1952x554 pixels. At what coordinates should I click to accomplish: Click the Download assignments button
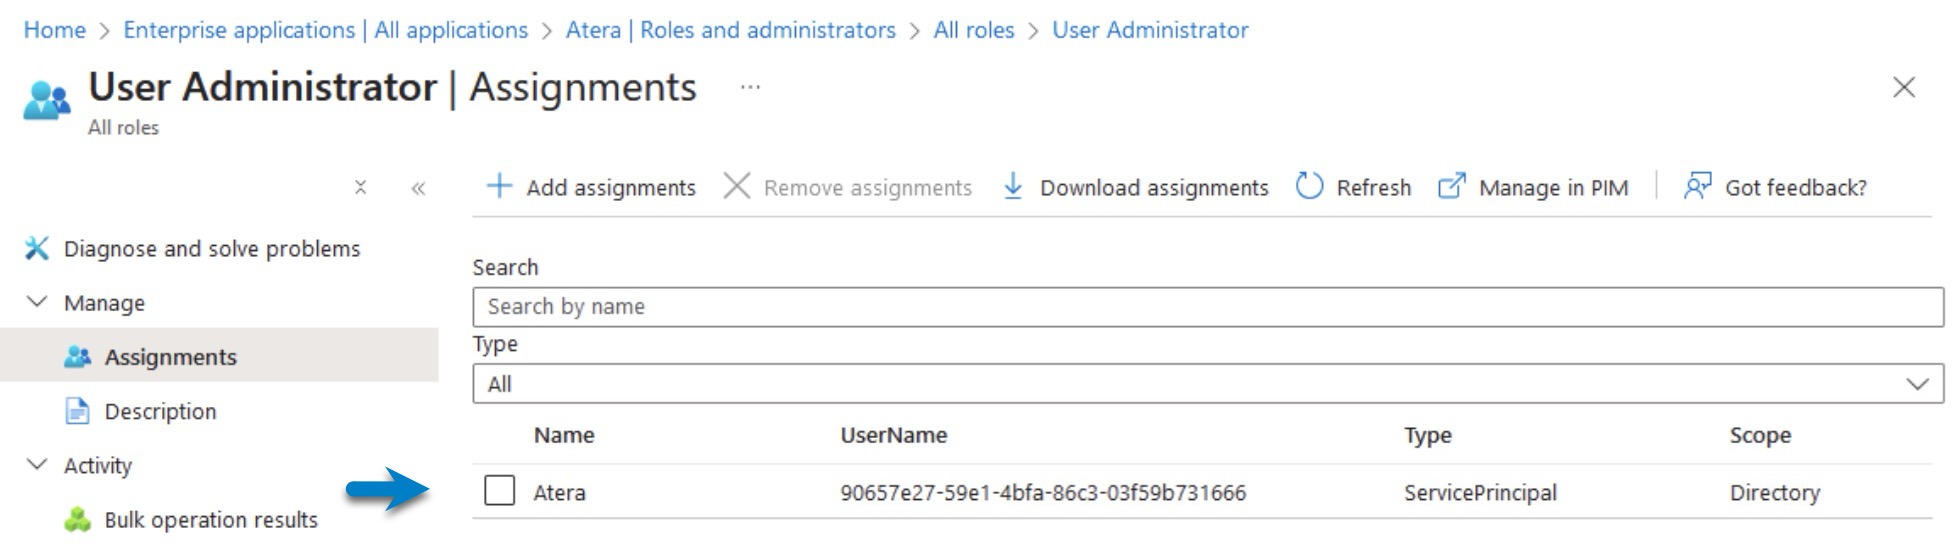(x=1135, y=187)
